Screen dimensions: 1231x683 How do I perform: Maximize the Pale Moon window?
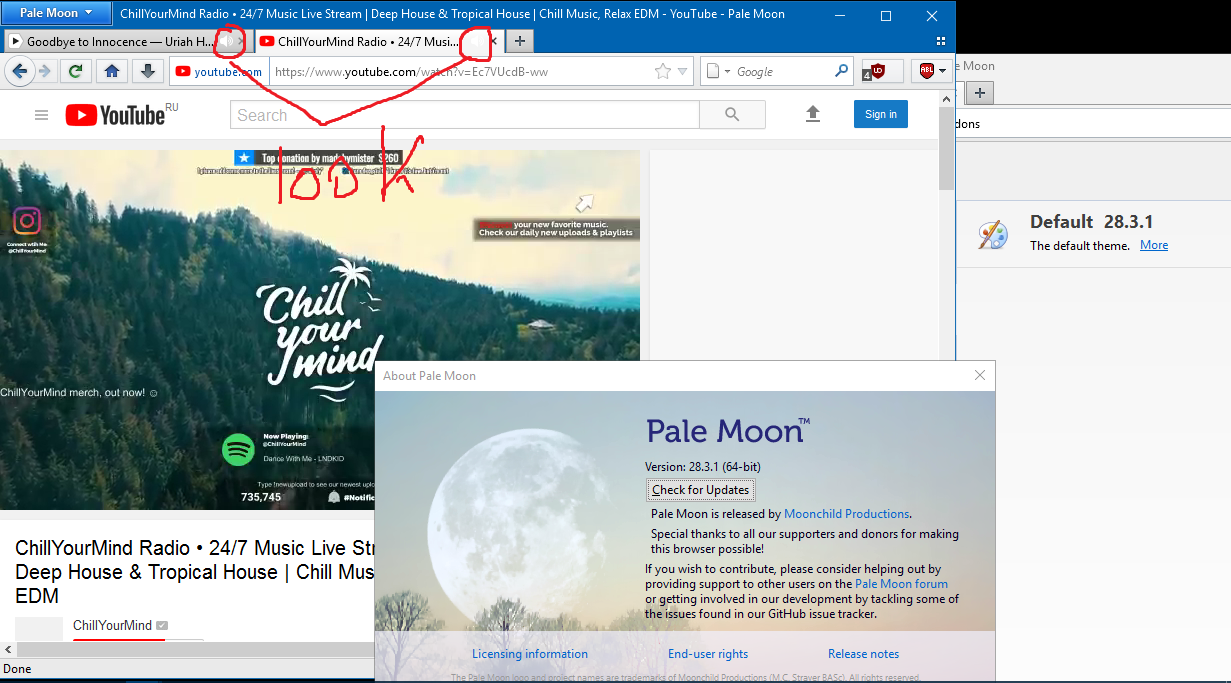[x=886, y=15]
